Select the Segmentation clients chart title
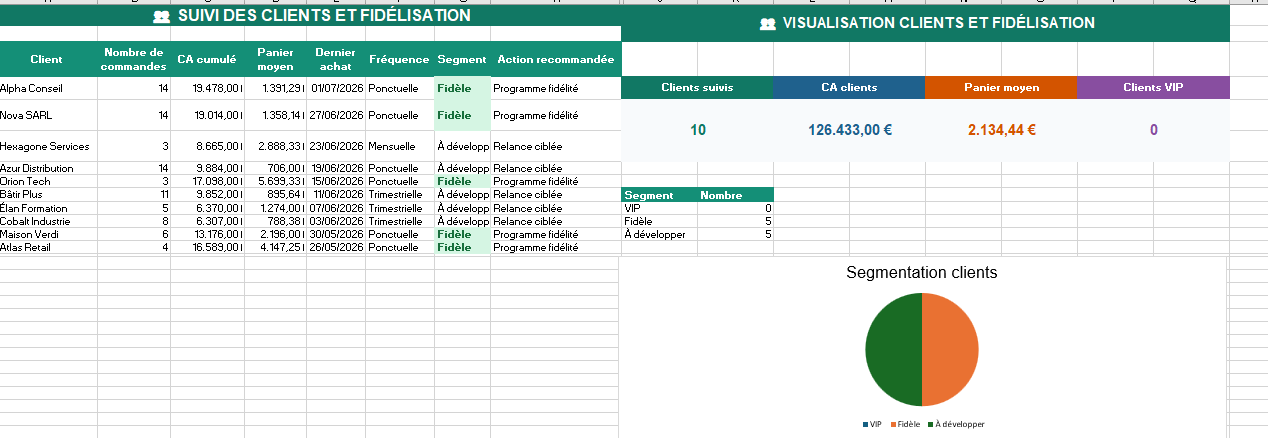Viewport: 1268px width, 438px height. 921,272
